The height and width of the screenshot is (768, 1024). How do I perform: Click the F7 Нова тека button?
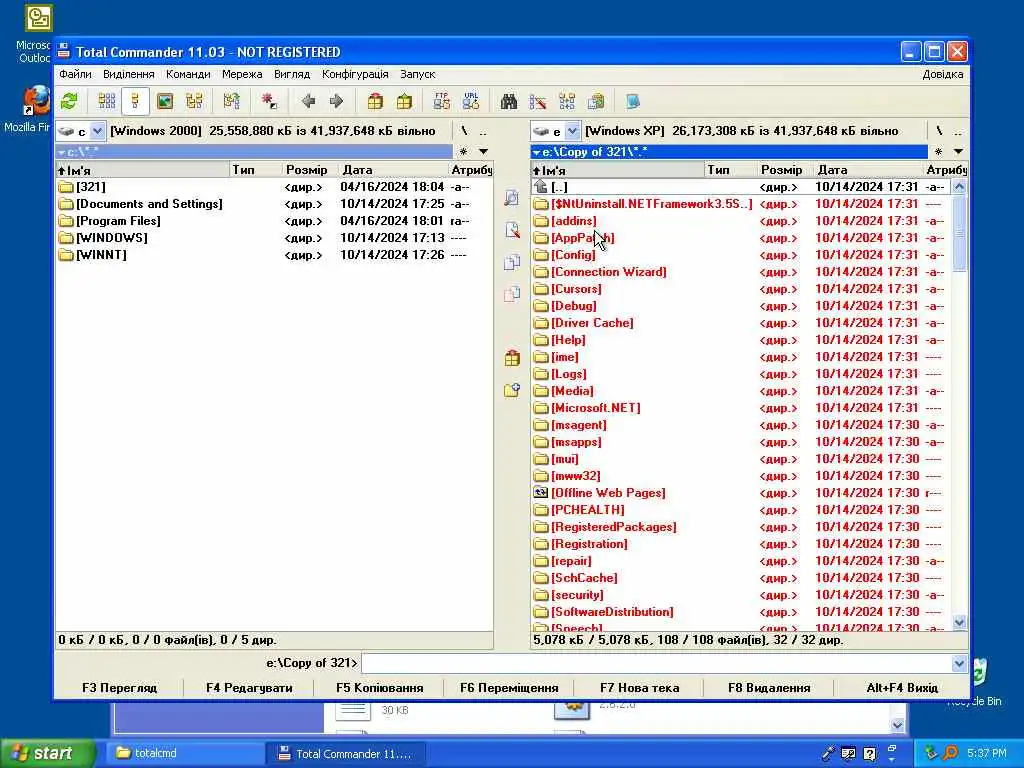[x=639, y=688]
